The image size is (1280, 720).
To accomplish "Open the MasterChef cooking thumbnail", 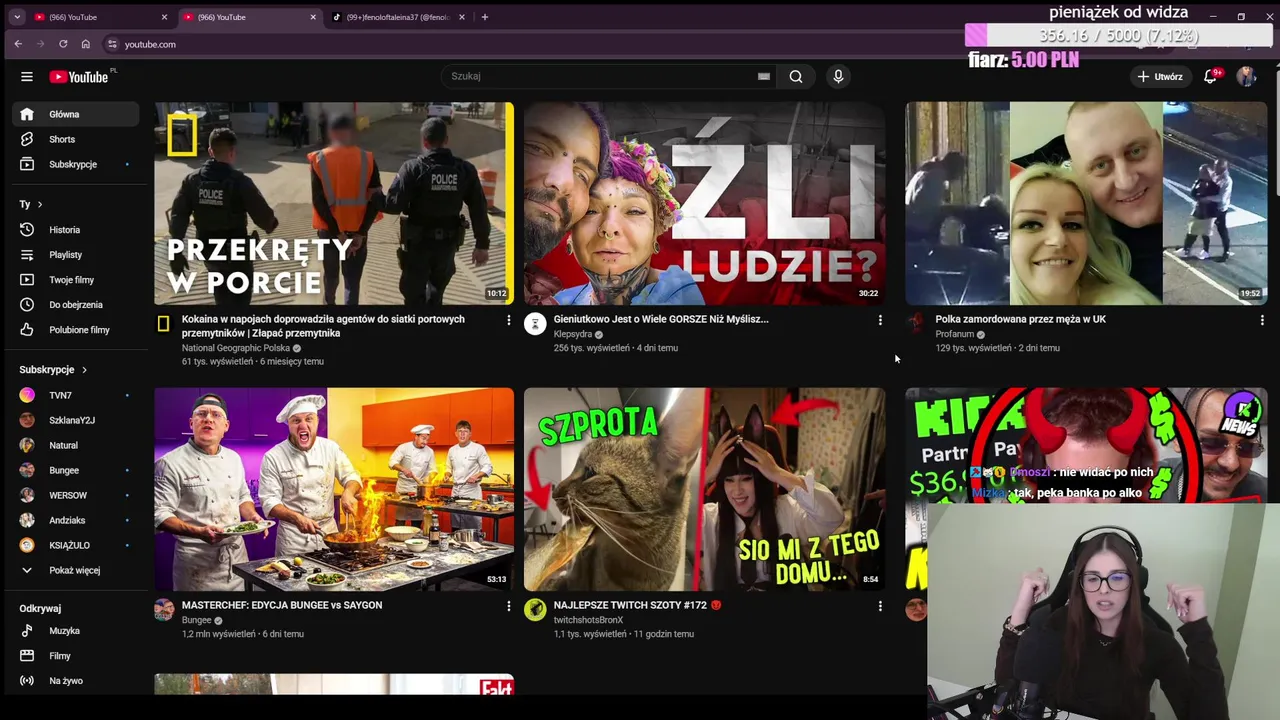I will [x=334, y=489].
